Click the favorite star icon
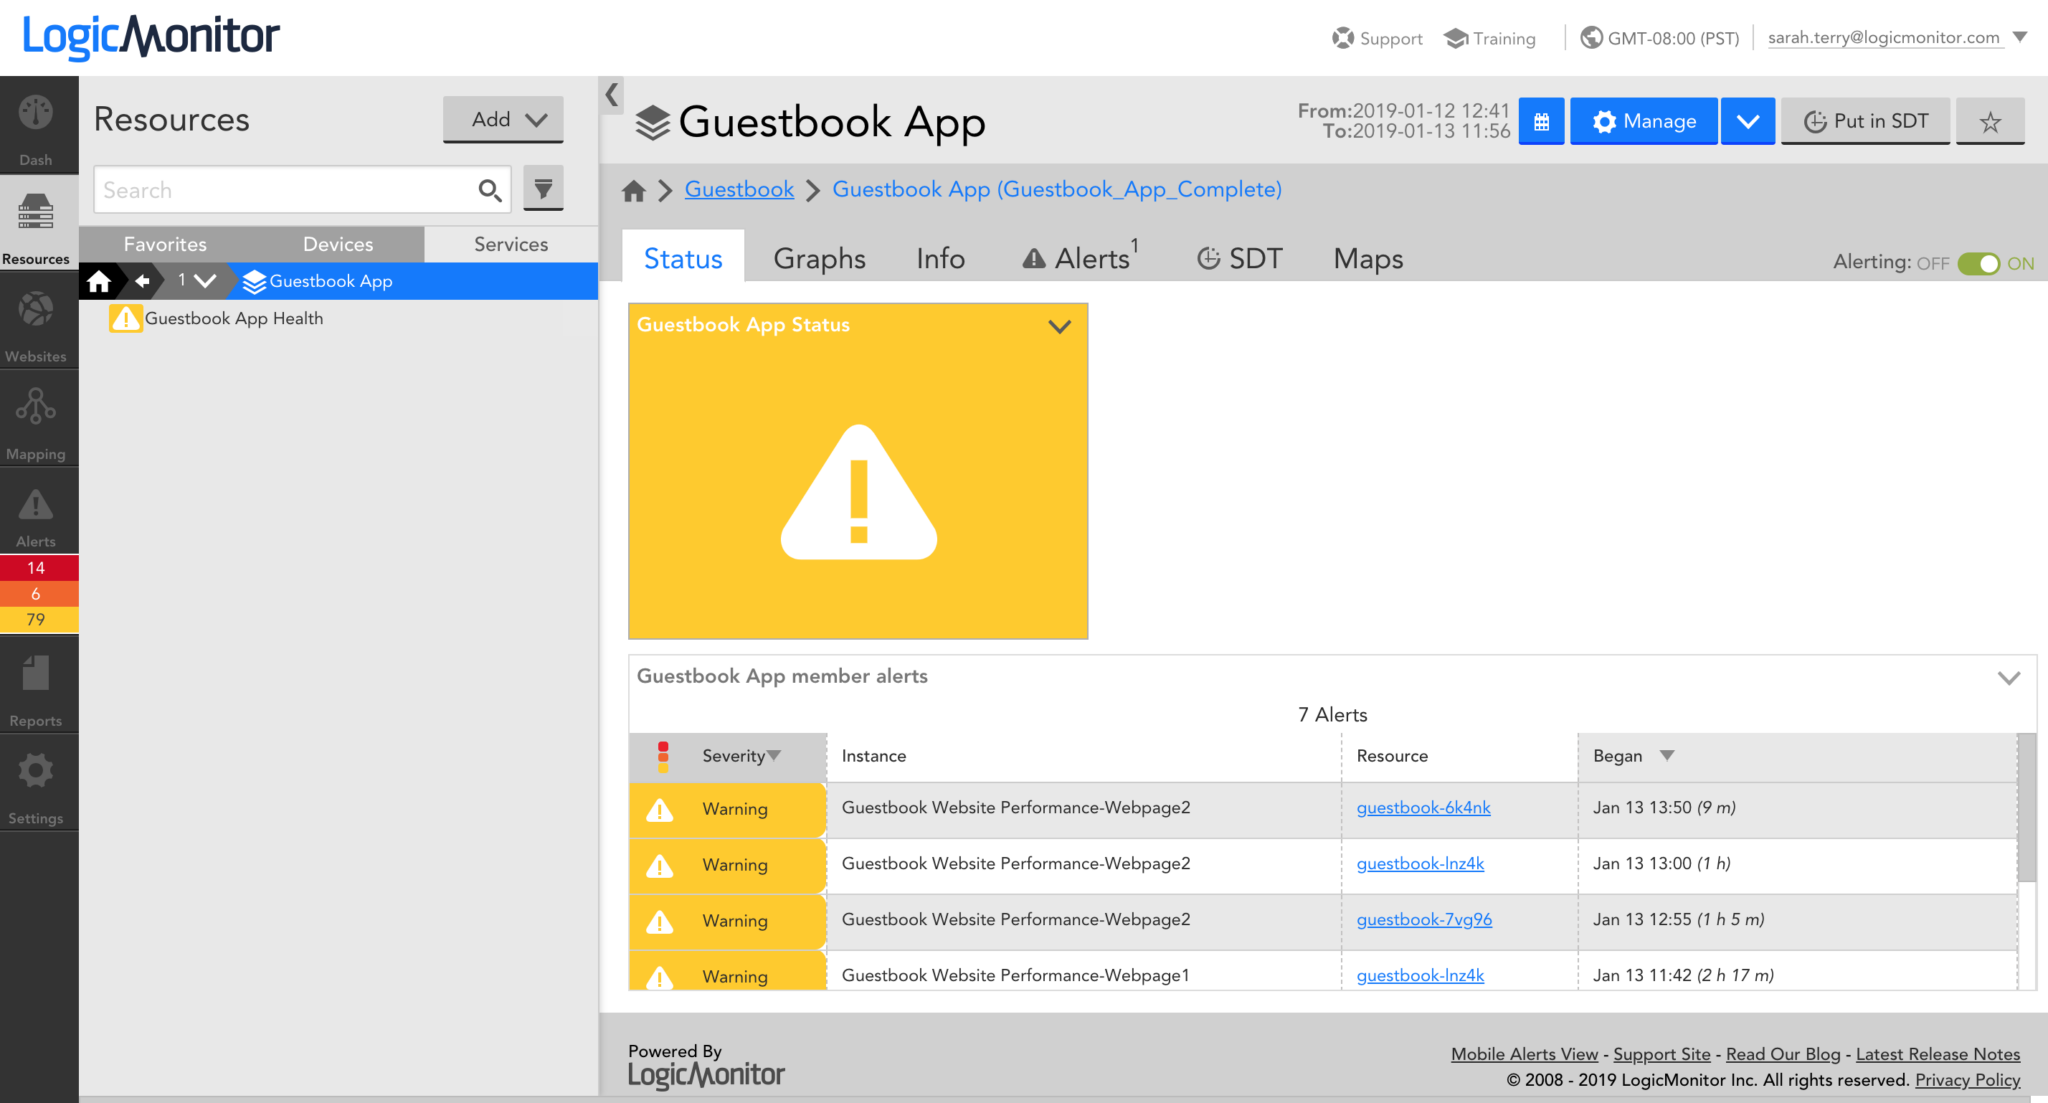 point(1990,121)
